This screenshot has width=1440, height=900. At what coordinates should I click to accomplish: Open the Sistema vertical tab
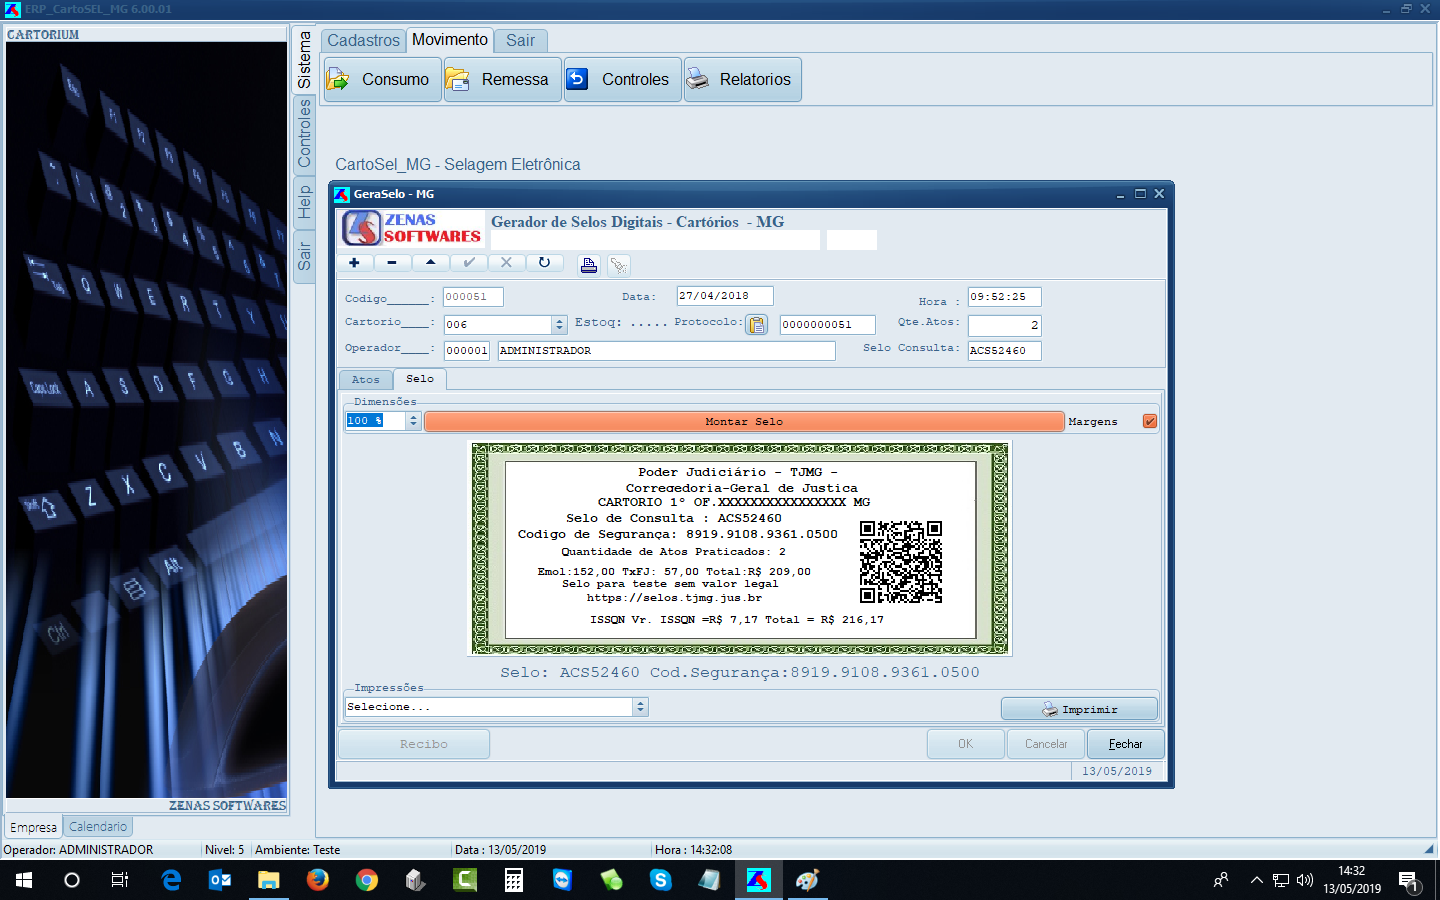(305, 60)
